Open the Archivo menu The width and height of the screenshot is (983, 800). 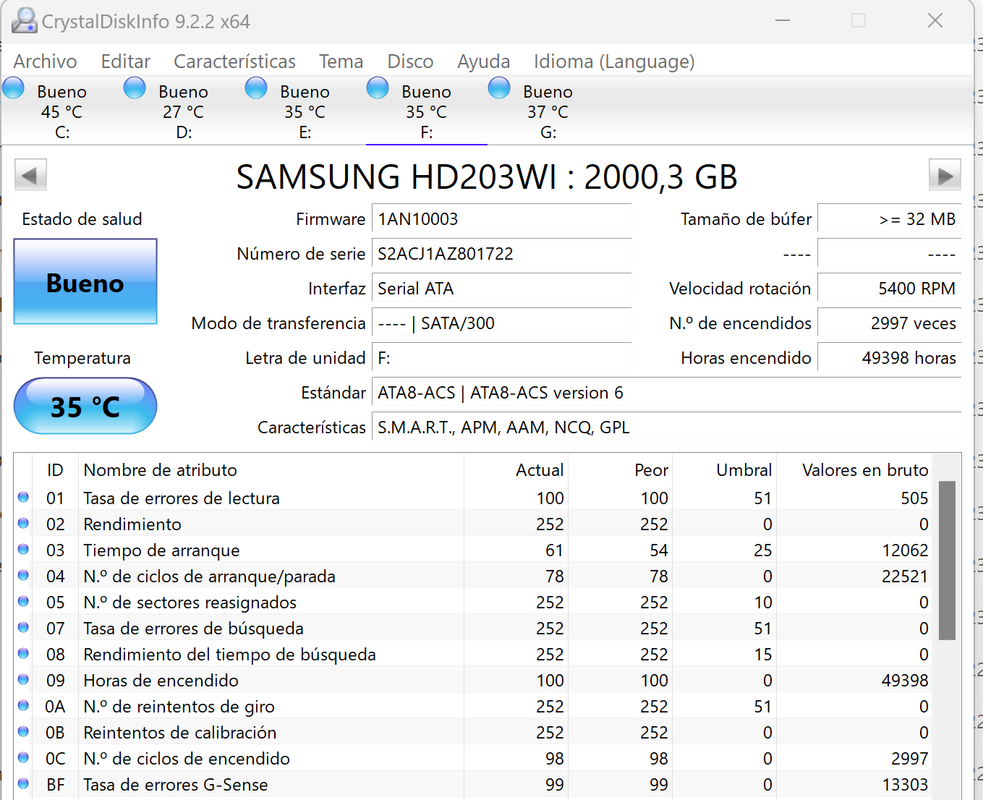pyautogui.click(x=45, y=61)
